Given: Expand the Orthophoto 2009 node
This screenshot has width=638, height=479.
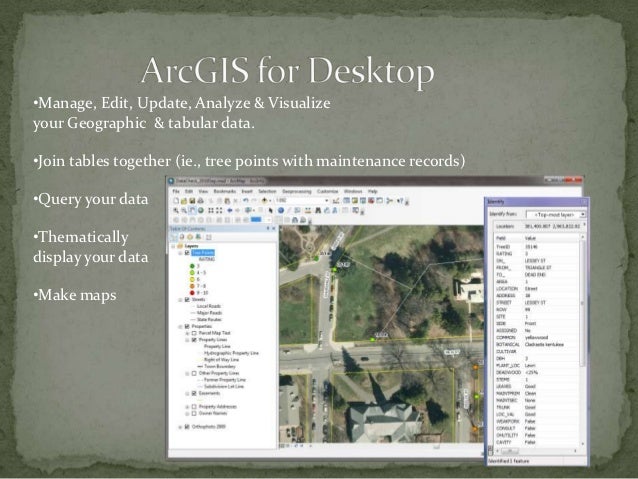Looking at the screenshot, I should (x=180, y=427).
